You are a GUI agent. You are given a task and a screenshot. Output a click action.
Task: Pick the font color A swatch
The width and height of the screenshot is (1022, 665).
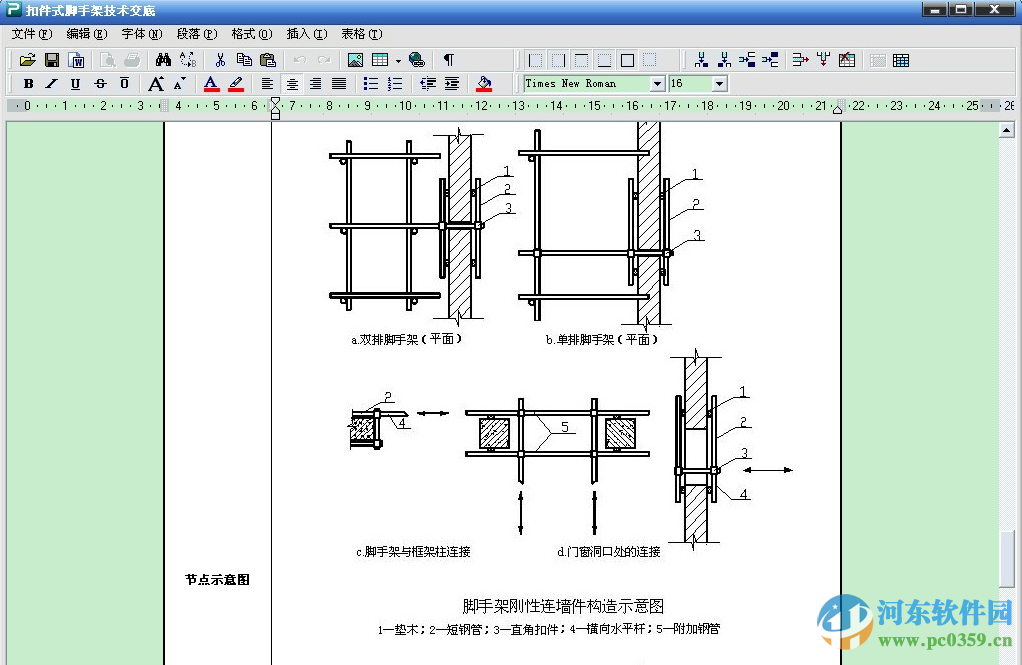click(211, 83)
